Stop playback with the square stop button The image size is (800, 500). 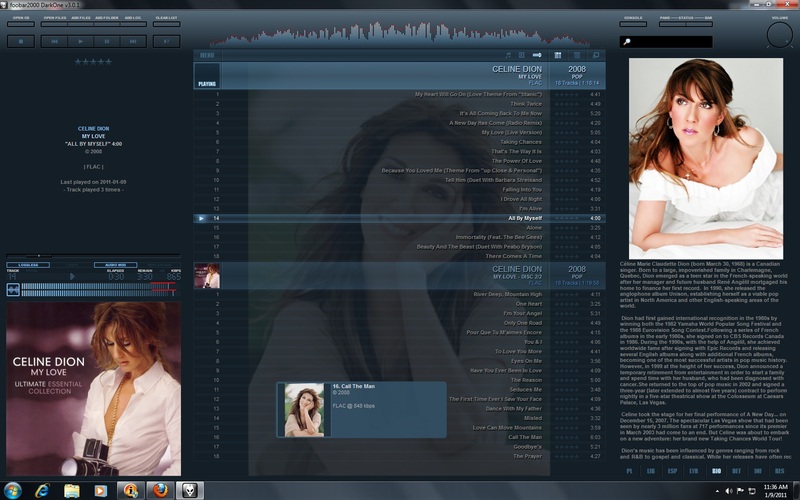coord(21,41)
